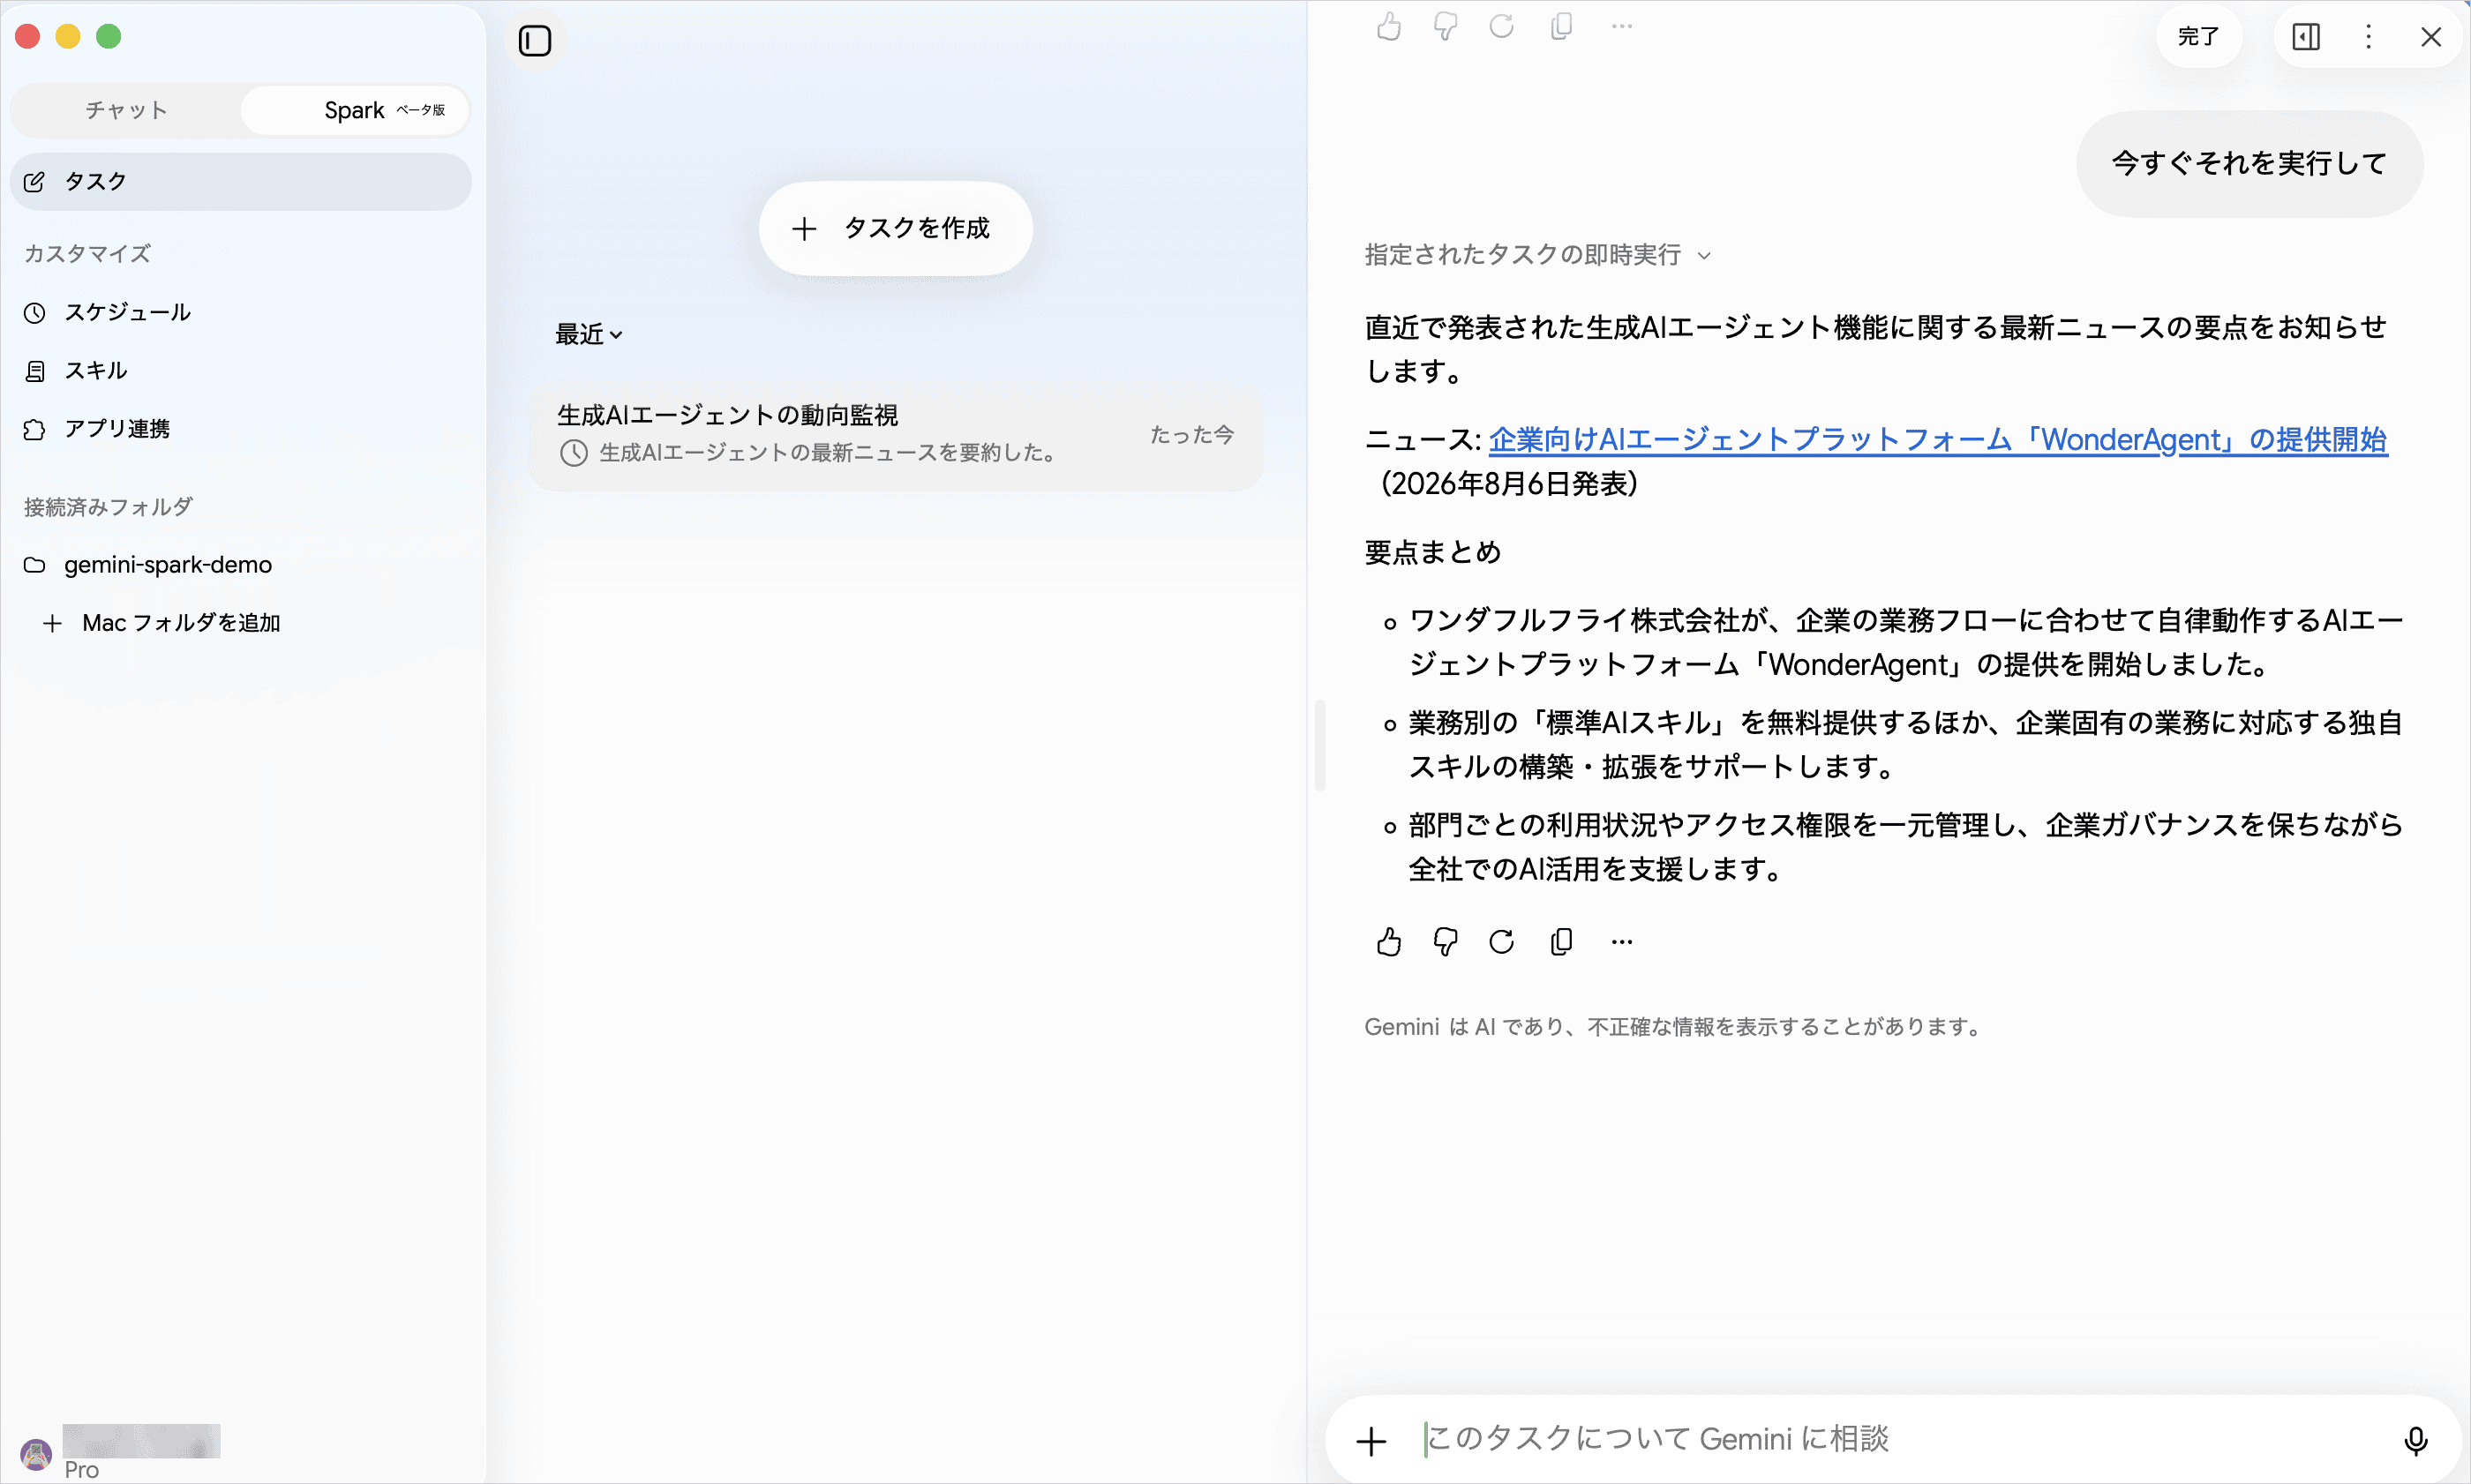Image resolution: width=2471 pixels, height=1484 pixels.
Task: Click the 完了 button
Action: point(2198,37)
